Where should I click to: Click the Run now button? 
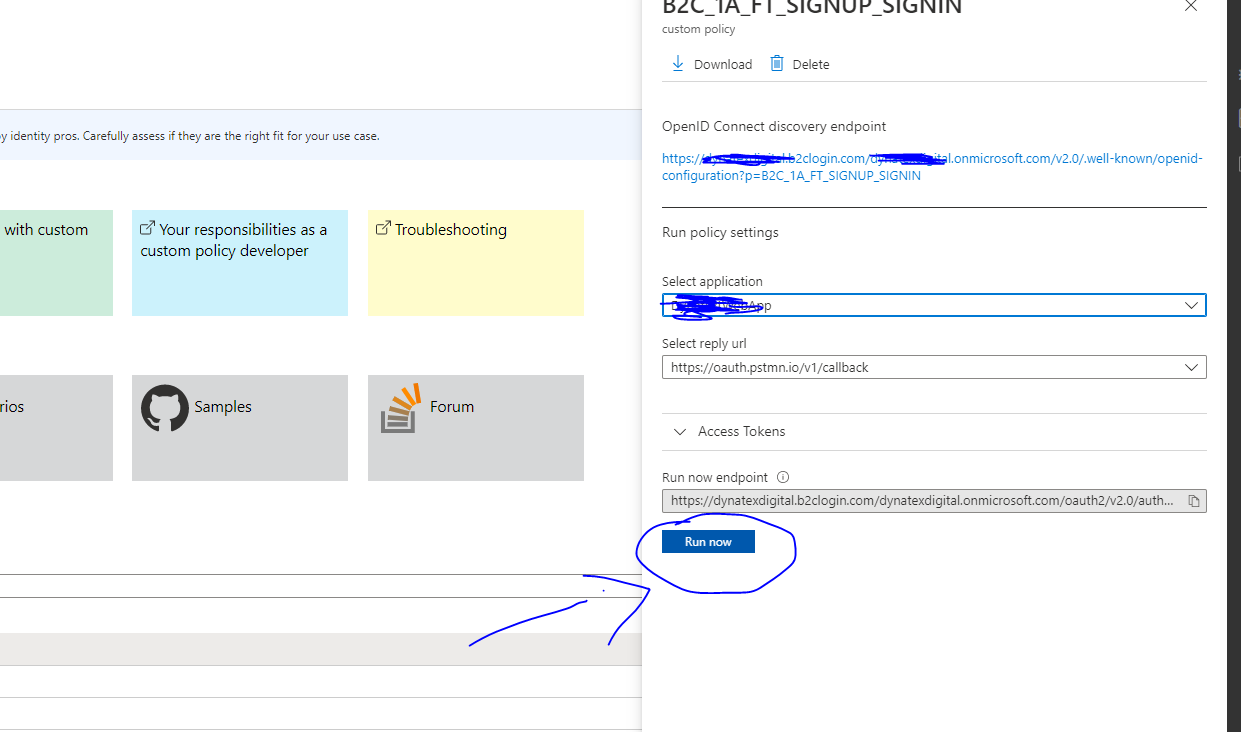708,542
